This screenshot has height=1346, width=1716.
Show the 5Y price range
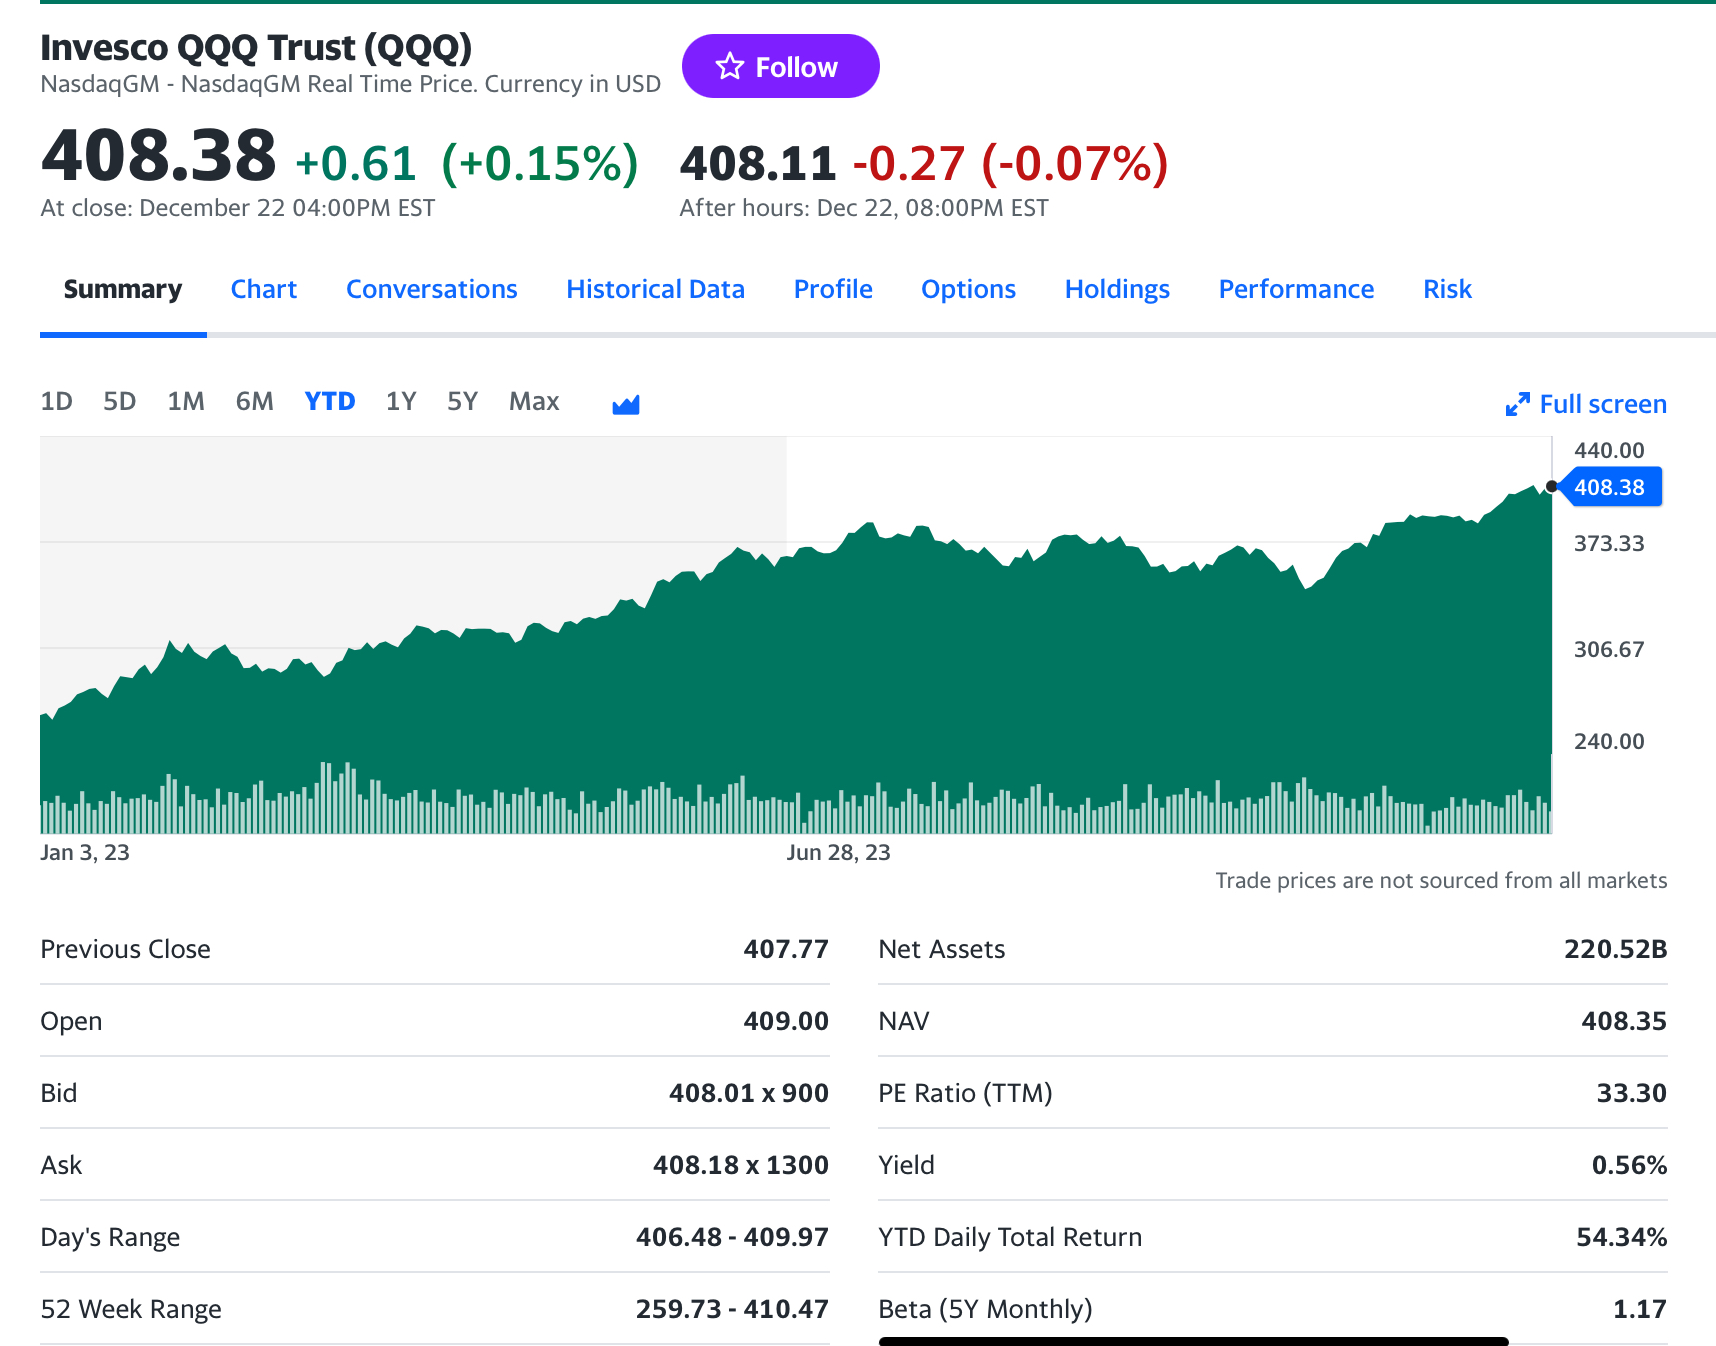(462, 402)
